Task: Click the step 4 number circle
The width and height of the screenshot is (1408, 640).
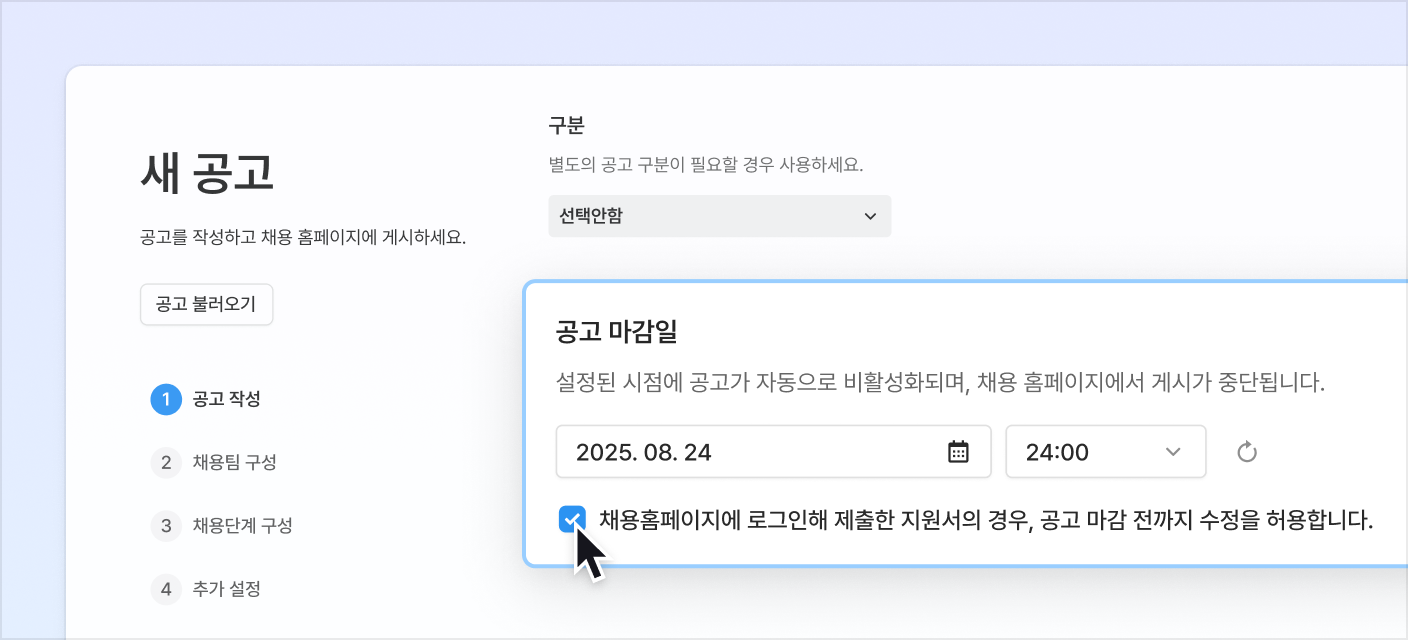Action: click(x=166, y=589)
